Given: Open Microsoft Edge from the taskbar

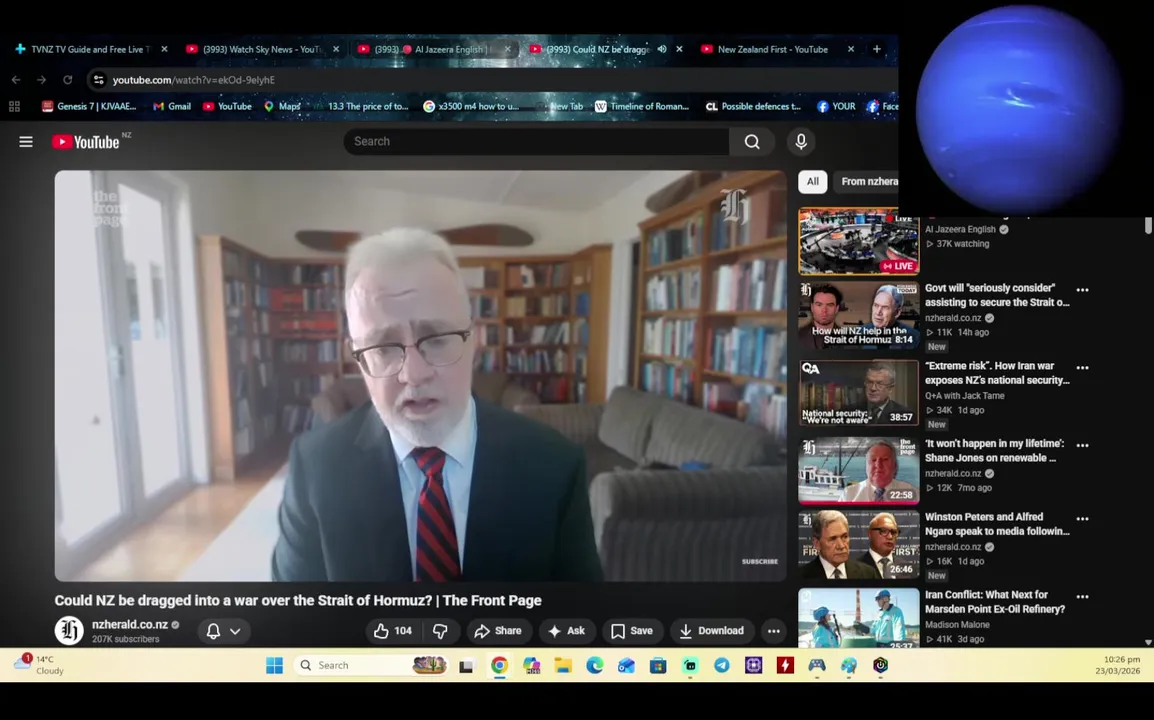Looking at the screenshot, I should tap(595, 666).
